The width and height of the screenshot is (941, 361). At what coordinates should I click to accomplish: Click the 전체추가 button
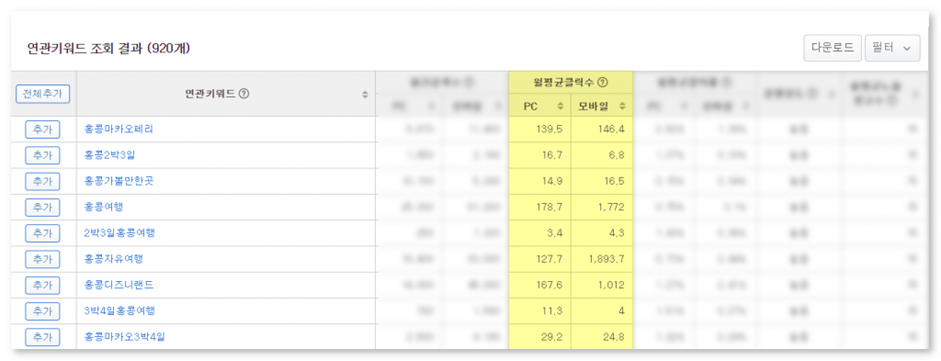pos(43,94)
